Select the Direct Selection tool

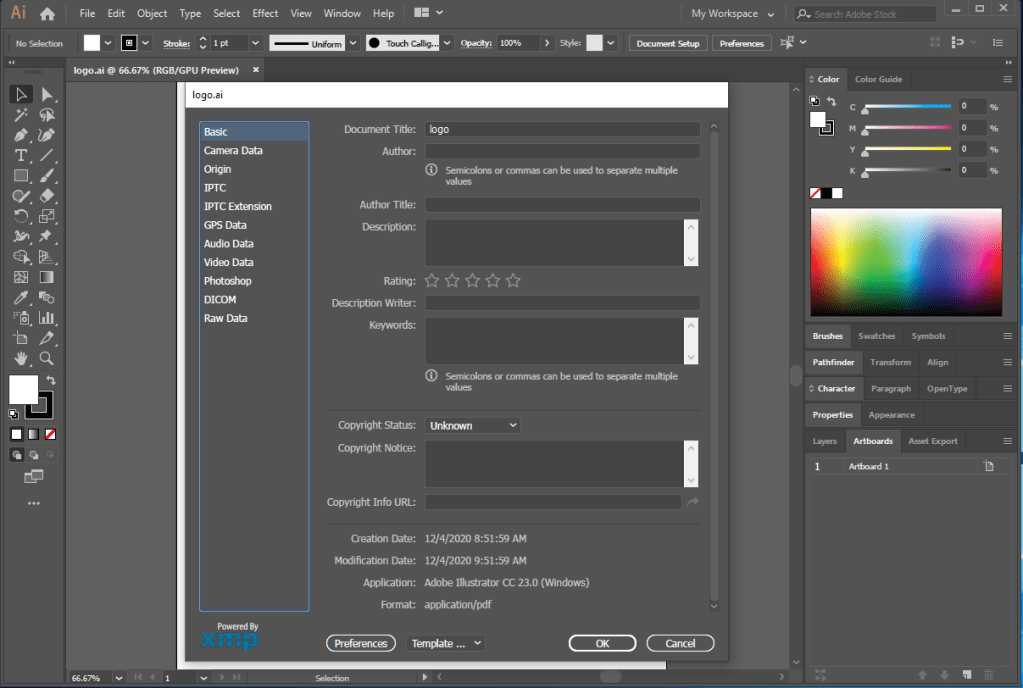pos(46,95)
